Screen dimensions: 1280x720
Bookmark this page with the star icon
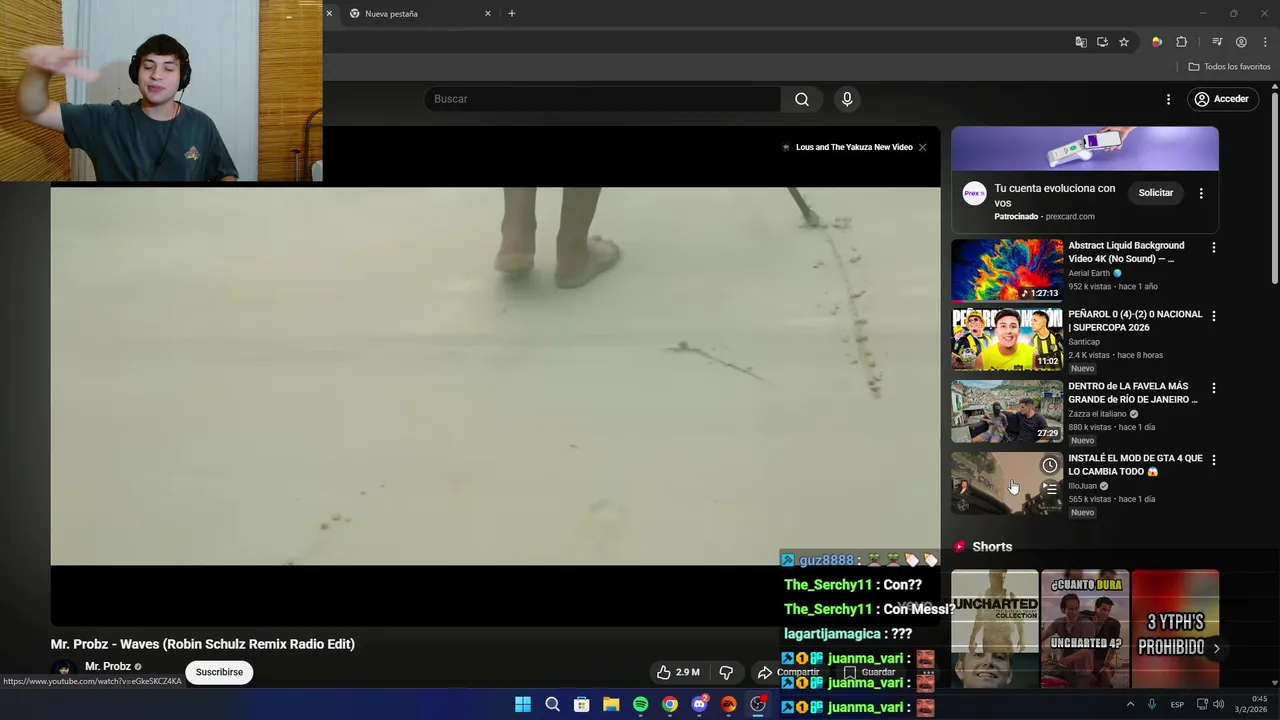click(x=1124, y=42)
